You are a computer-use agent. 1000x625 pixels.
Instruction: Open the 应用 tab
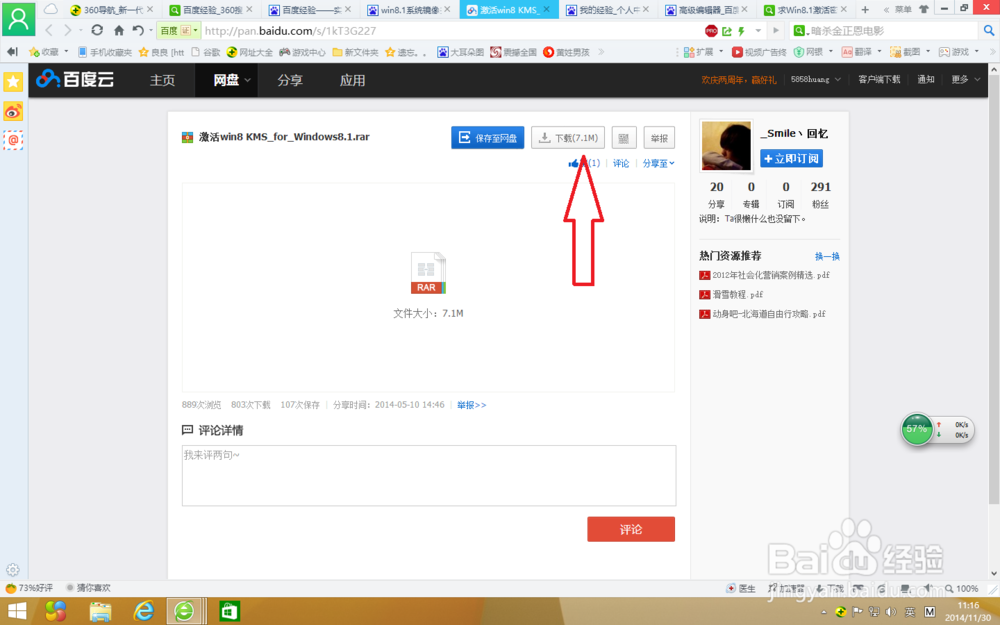[x=352, y=80]
